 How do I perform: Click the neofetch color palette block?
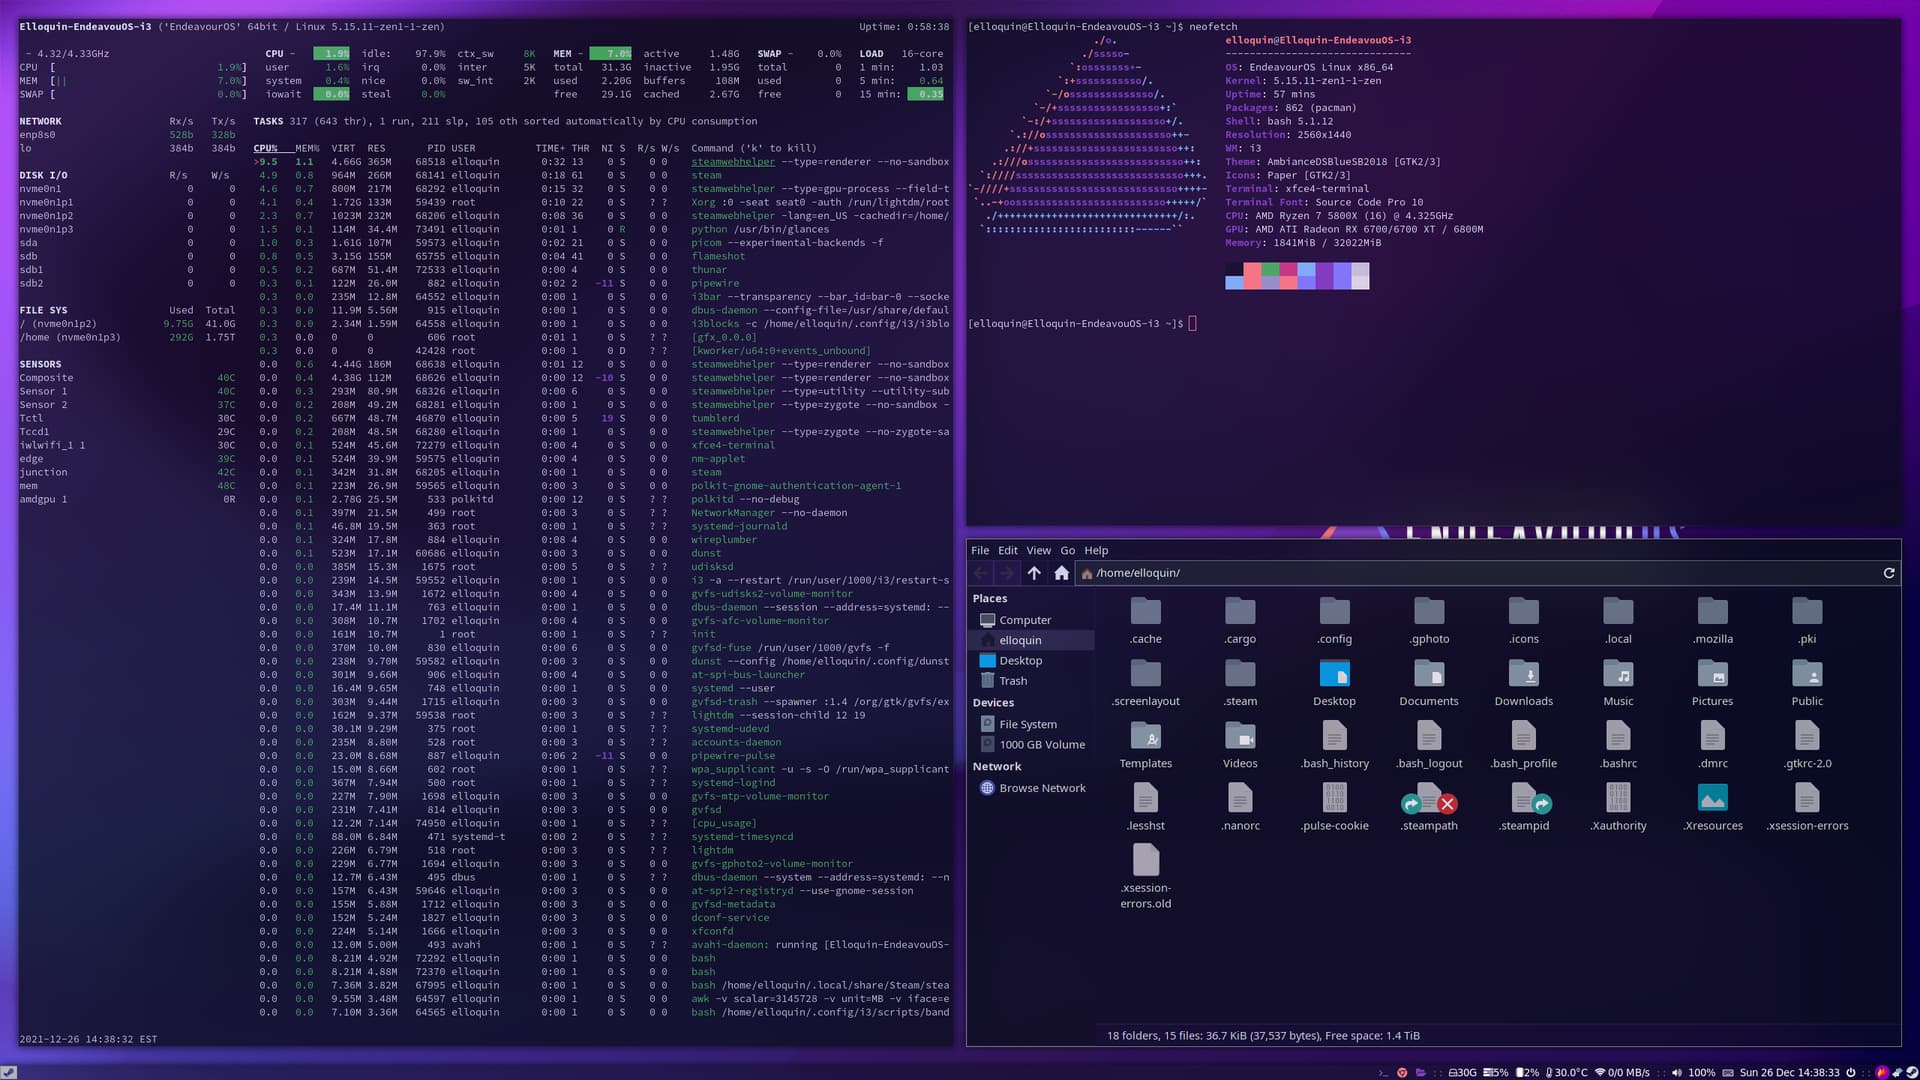(x=1296, y=276)
